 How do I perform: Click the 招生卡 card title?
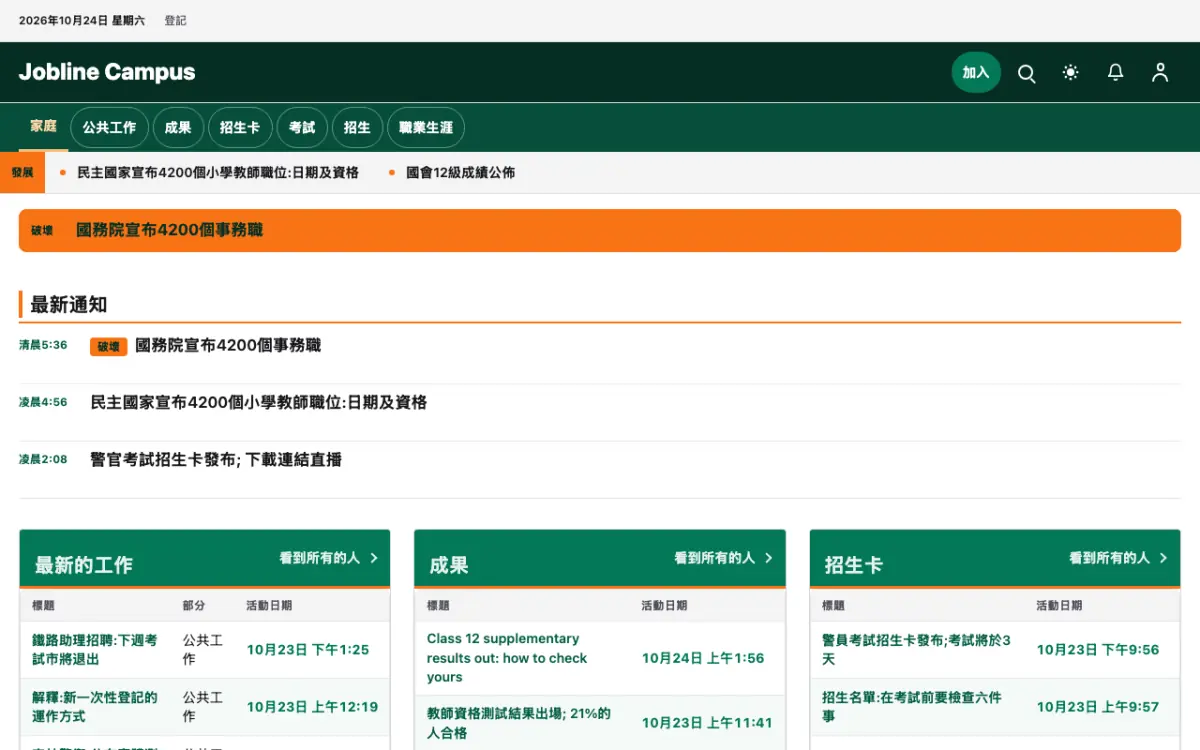[854, 565]
